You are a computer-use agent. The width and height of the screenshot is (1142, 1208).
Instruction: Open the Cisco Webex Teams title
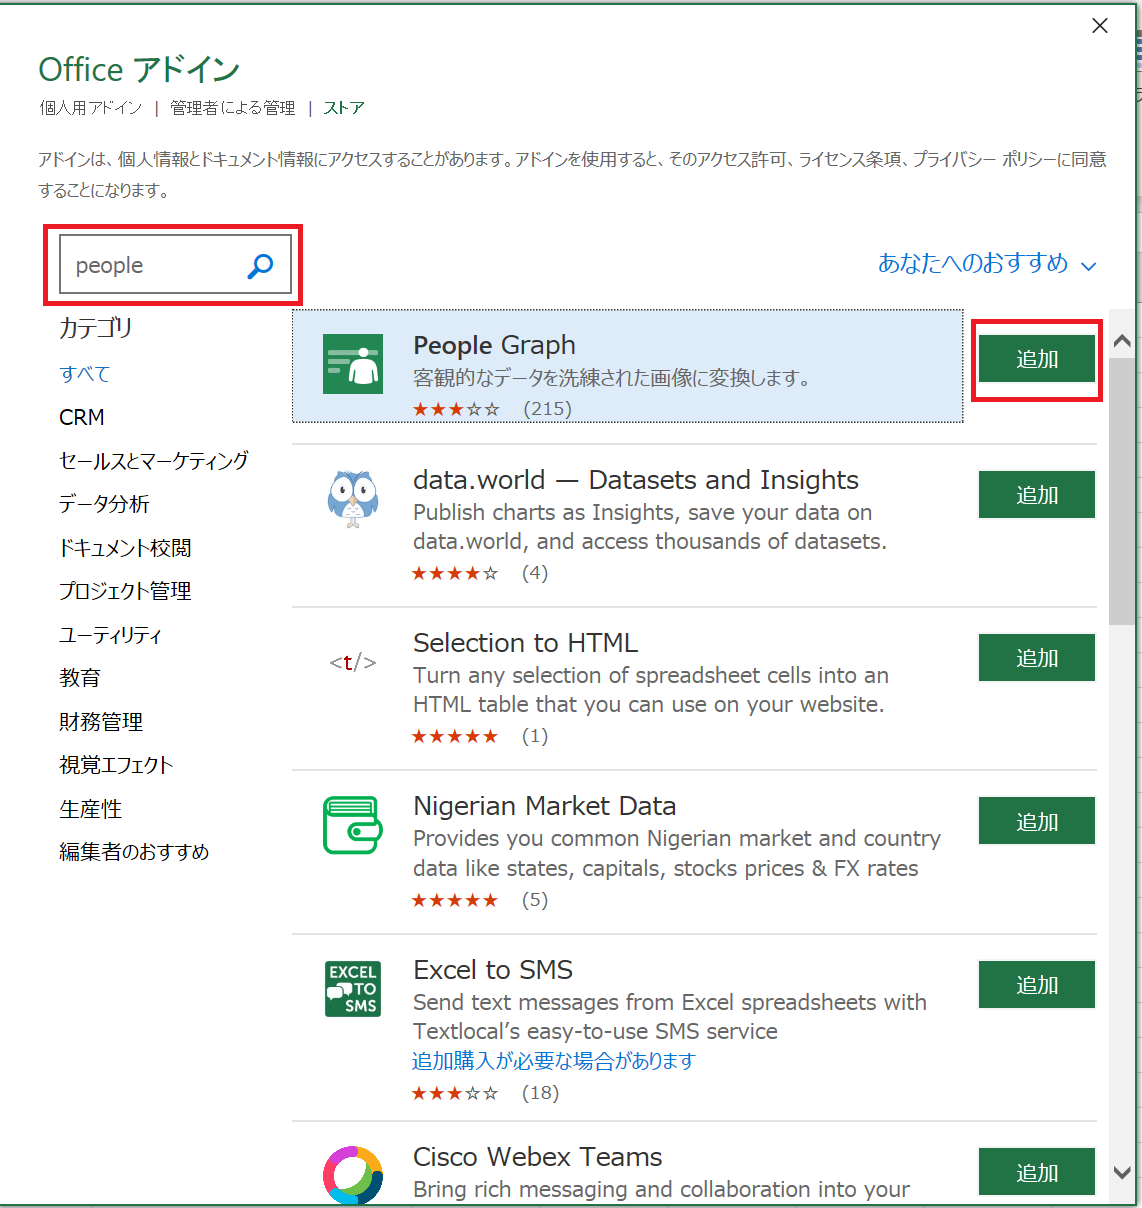(x=537, y=1157)
